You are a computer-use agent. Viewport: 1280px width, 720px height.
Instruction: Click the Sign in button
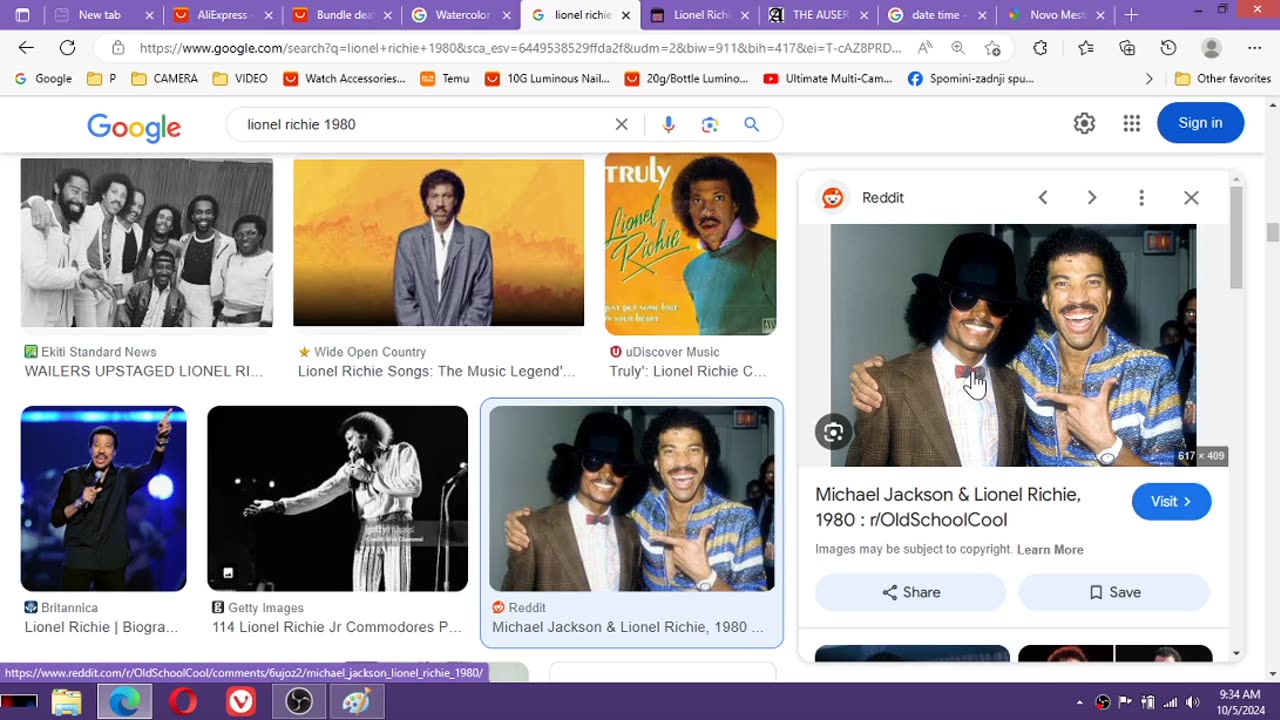(x=1200, y=123)
